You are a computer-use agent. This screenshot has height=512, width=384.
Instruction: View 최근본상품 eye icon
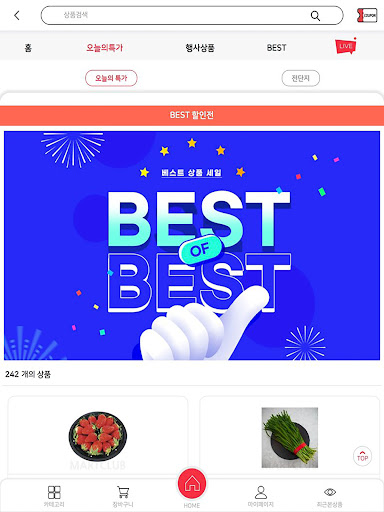tap(330, 492)
